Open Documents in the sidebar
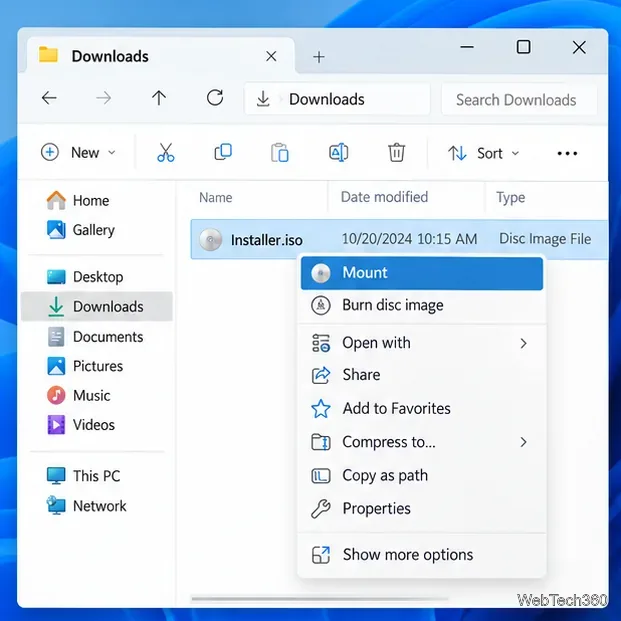Image resolution: width=621 pixels, height=621 pixels. 96,337
